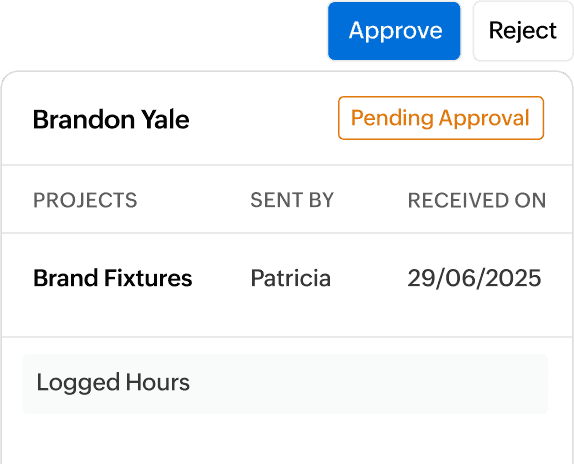Click the blue Approve button

pos(394,31)
